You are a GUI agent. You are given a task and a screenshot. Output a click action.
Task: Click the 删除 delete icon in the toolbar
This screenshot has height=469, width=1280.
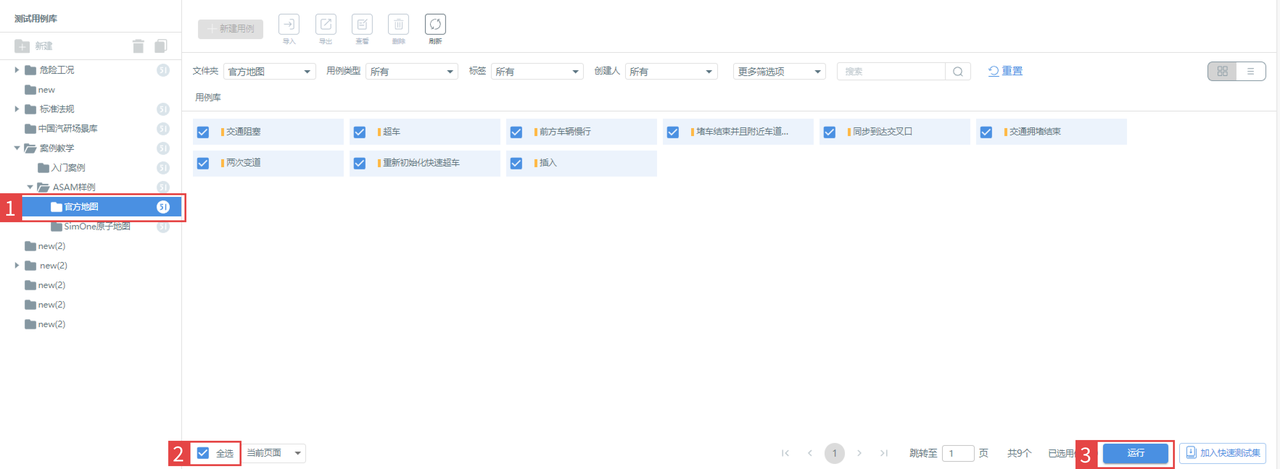click(x=399, y=25)
